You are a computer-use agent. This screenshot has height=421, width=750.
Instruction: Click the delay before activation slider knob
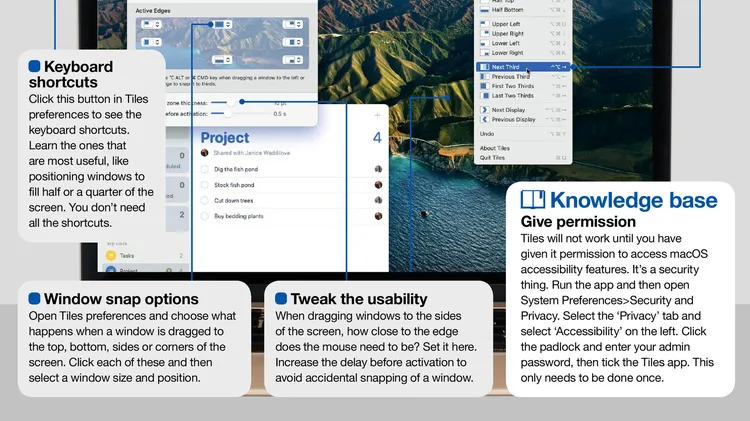tap(228, 114)
